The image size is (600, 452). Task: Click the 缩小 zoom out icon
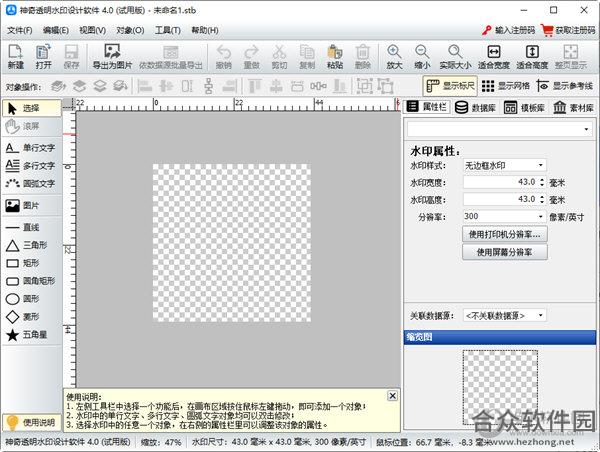pos(422,57)
